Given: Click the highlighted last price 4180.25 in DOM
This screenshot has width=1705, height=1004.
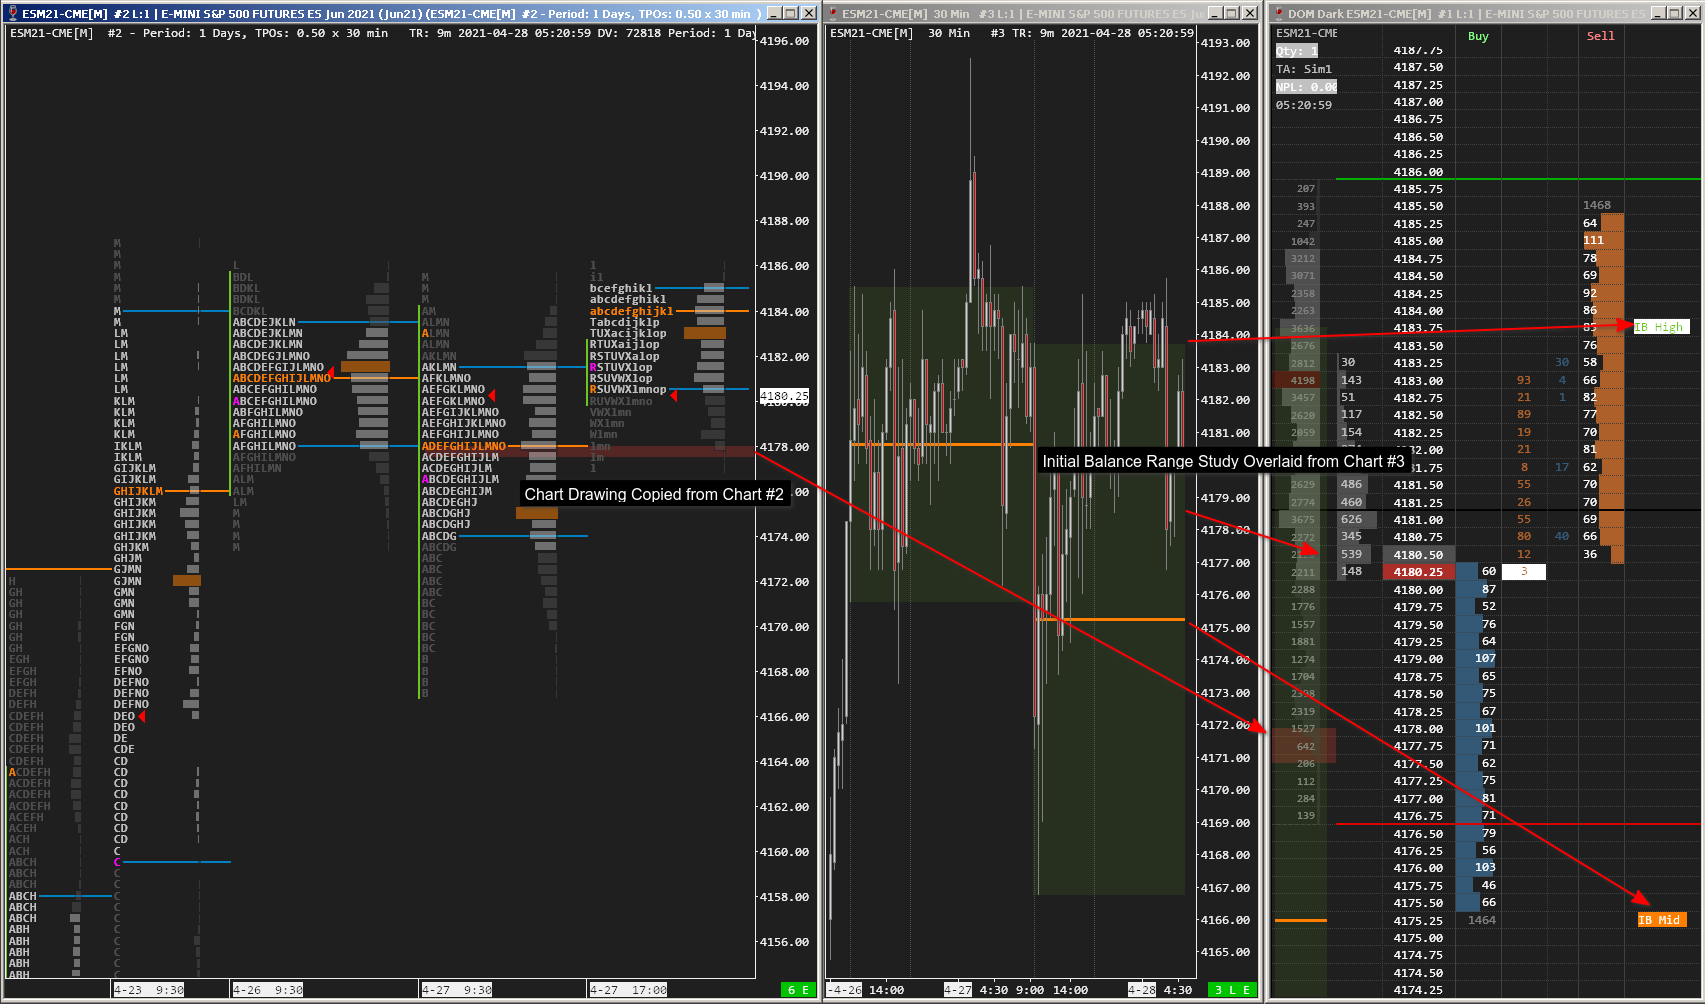Looking at the screenshot, I should (1418, 572).
